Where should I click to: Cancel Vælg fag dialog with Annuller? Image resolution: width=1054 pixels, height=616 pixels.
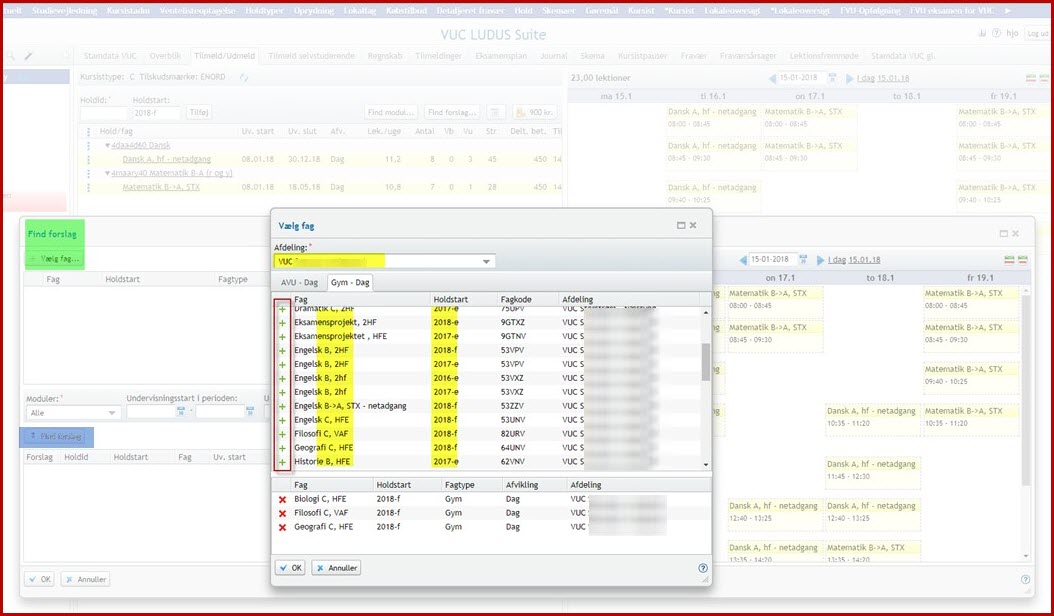coord(336,568)
